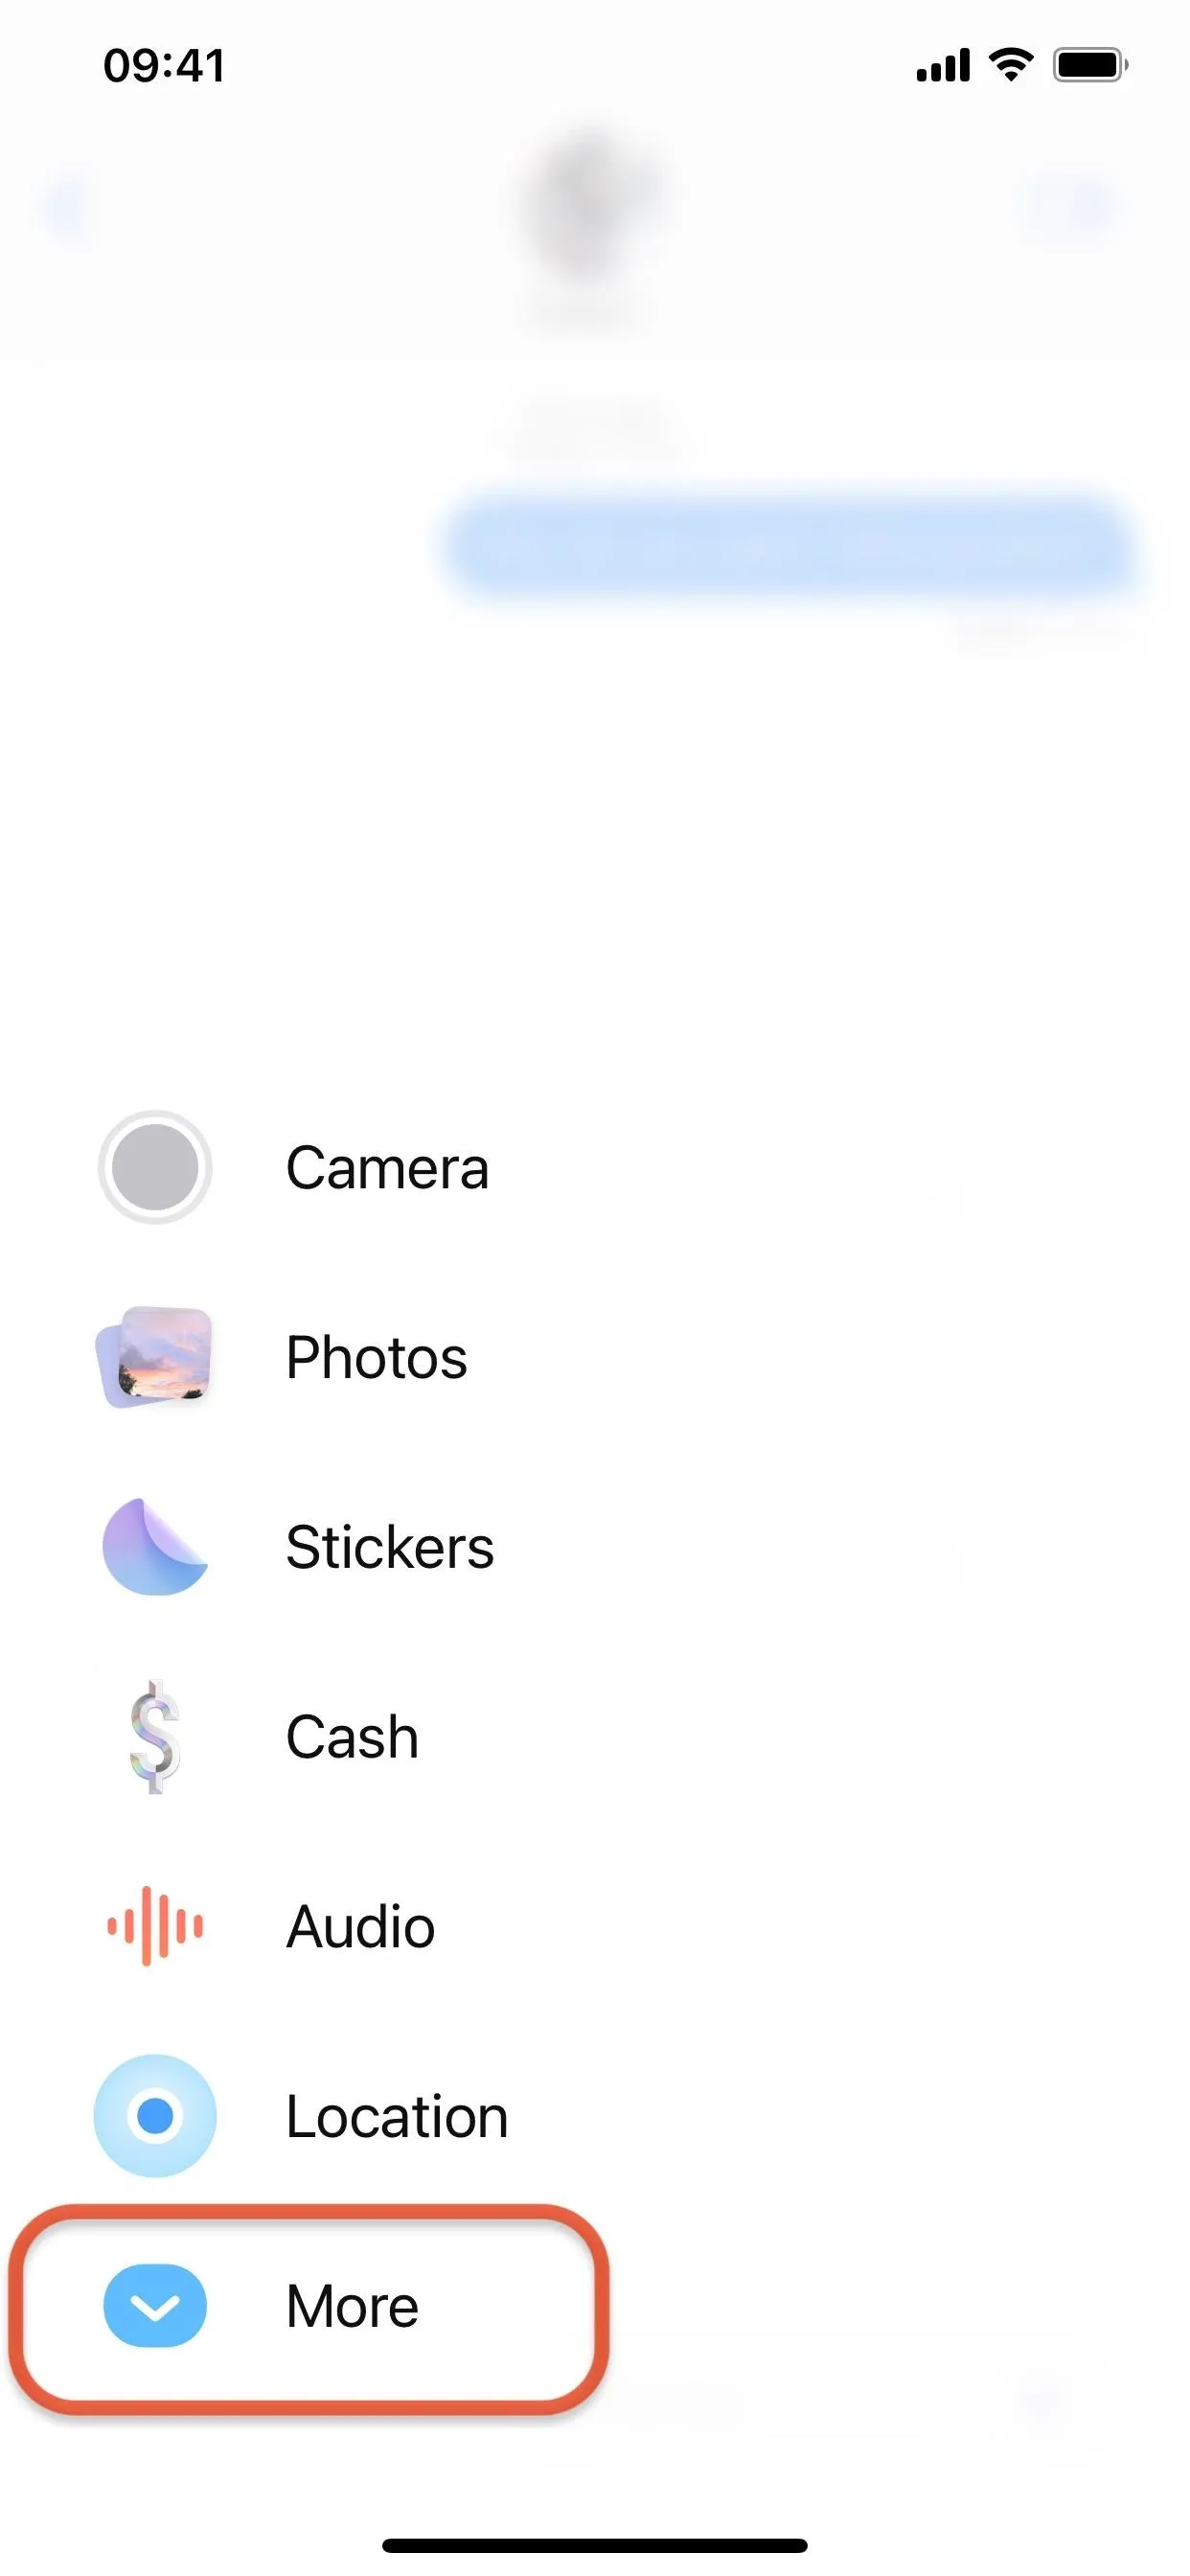
Task: Select Cash from the apps list
Action: point(352,1737)
